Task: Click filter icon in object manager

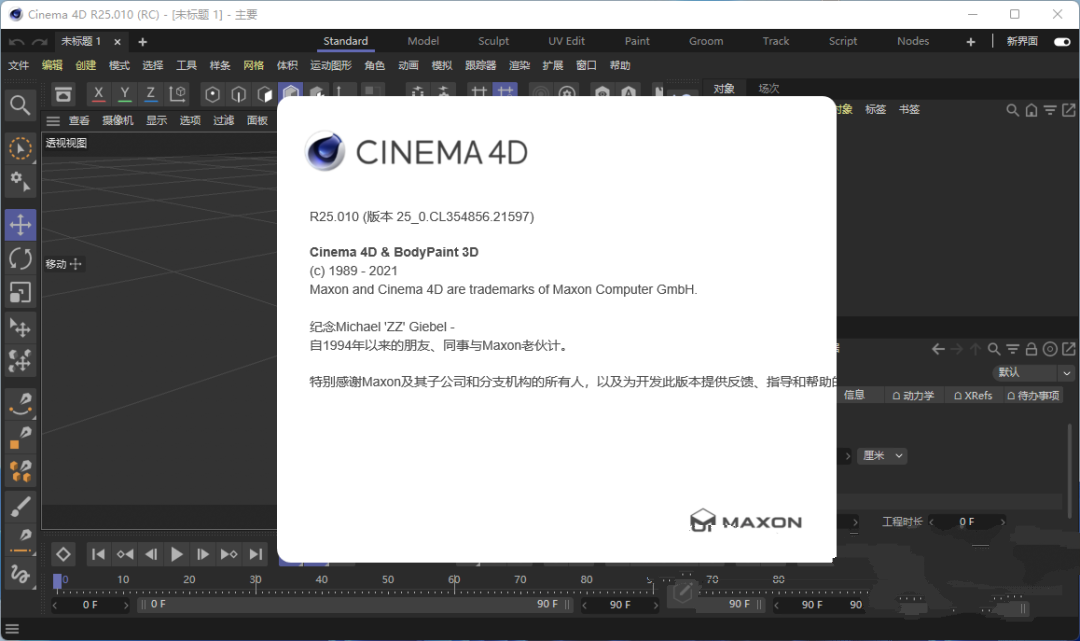Action: coord(1050,110)
